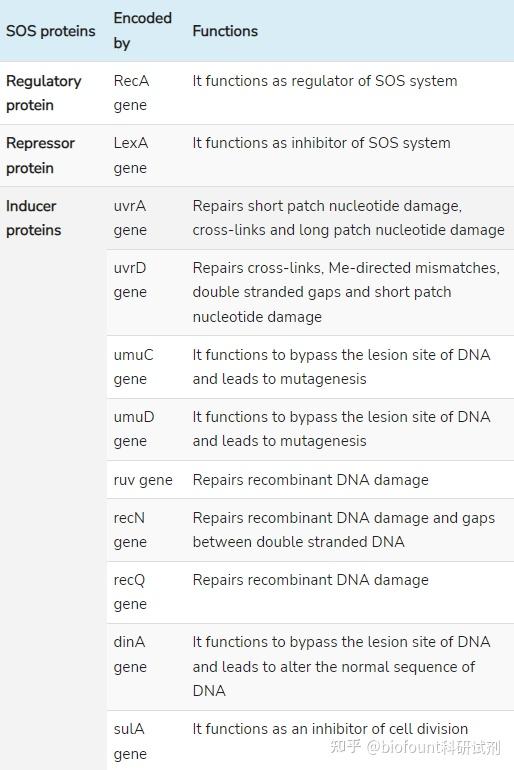Click the biofount watermark text
The width and height of the screenshot is (514, 770).
click(x=415, y=747)
